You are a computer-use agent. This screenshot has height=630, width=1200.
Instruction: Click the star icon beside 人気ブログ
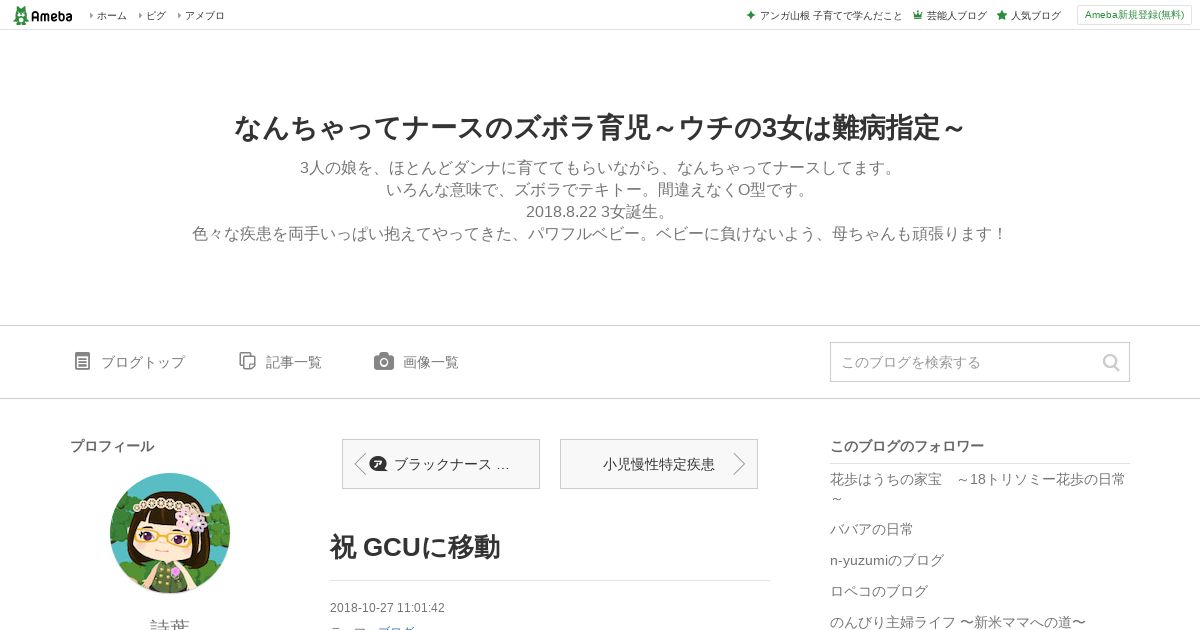click(x=1001, y=16)
